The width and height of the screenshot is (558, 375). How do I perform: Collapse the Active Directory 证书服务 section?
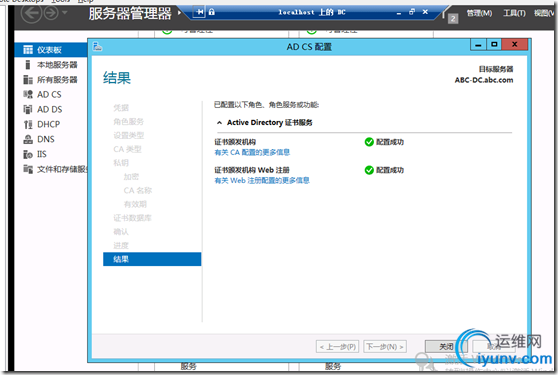click(x=219, y=123)
